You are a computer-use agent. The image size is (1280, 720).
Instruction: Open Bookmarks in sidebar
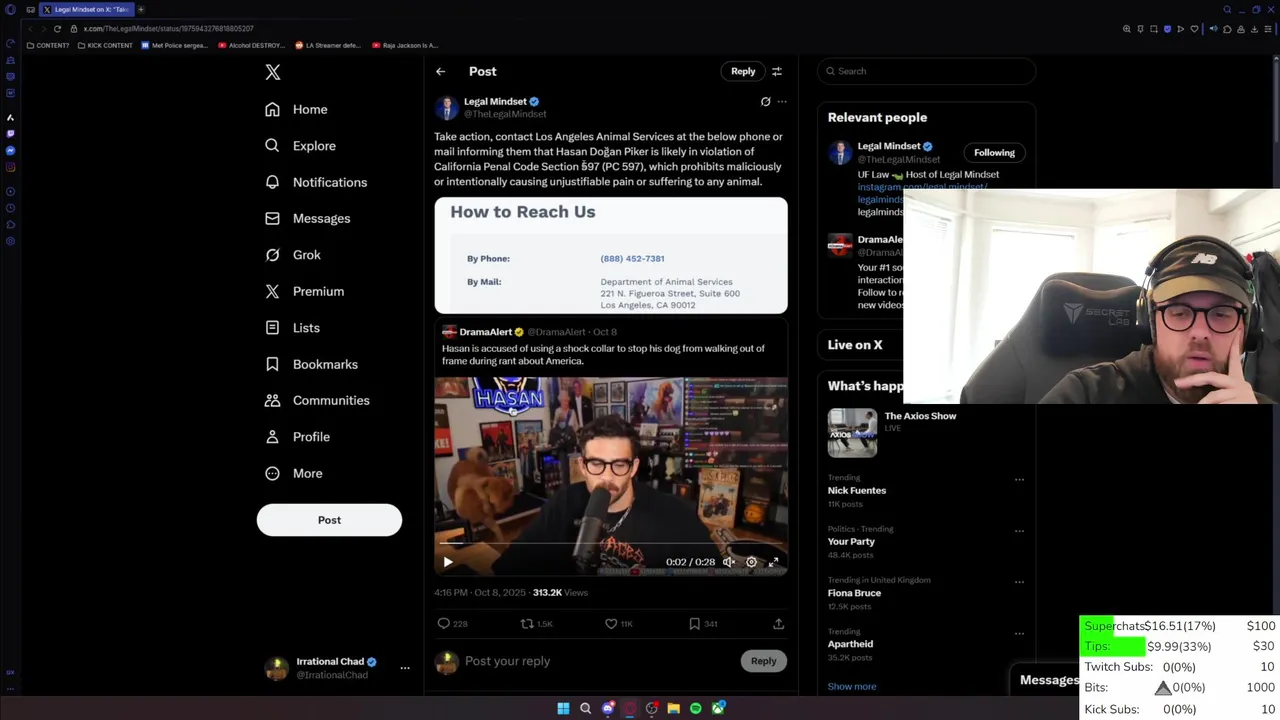tap(311, 364)
